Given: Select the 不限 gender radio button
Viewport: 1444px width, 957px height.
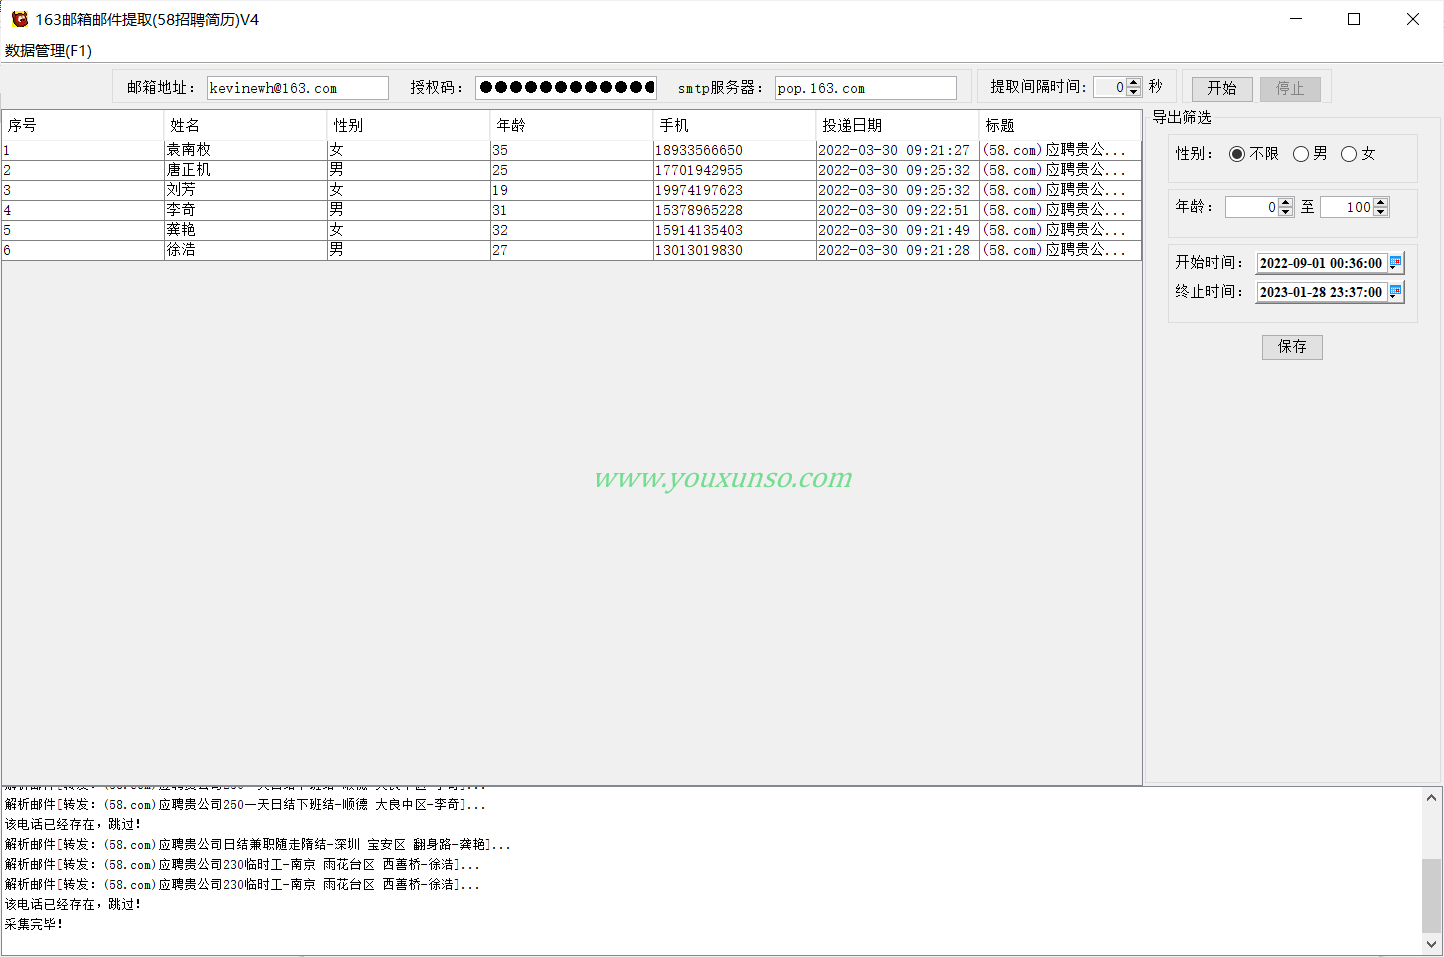Looking at the screenshot, I should pyautogui.click(x=1237, y=154).
